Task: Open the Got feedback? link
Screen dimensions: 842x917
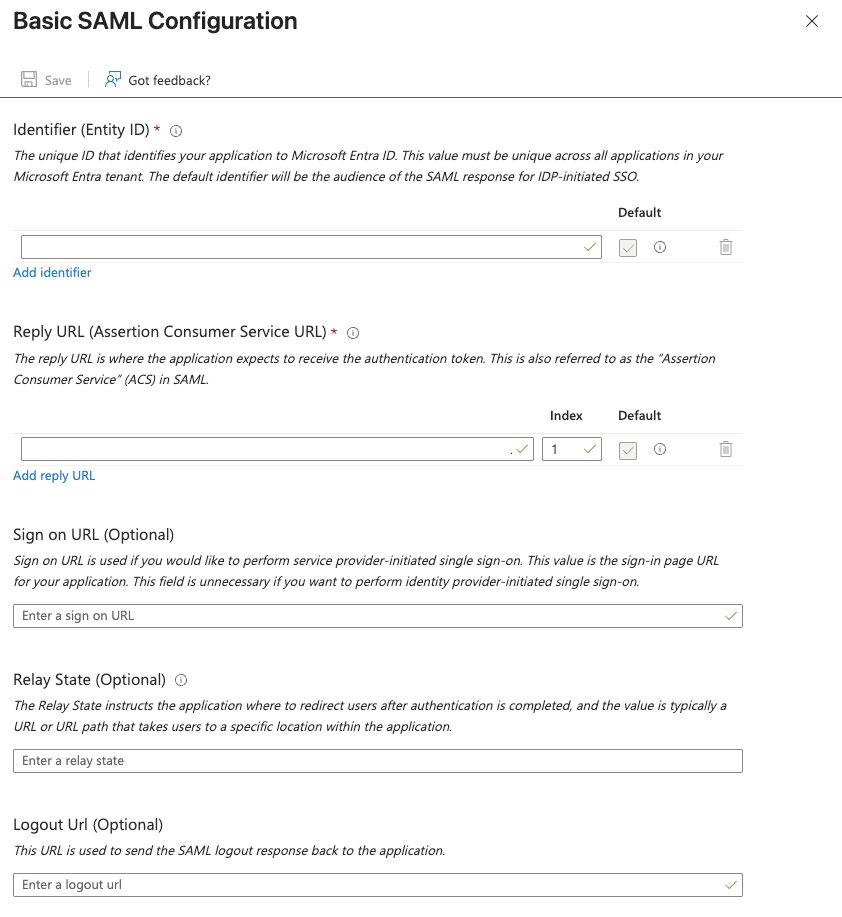Action: [169, 80]
